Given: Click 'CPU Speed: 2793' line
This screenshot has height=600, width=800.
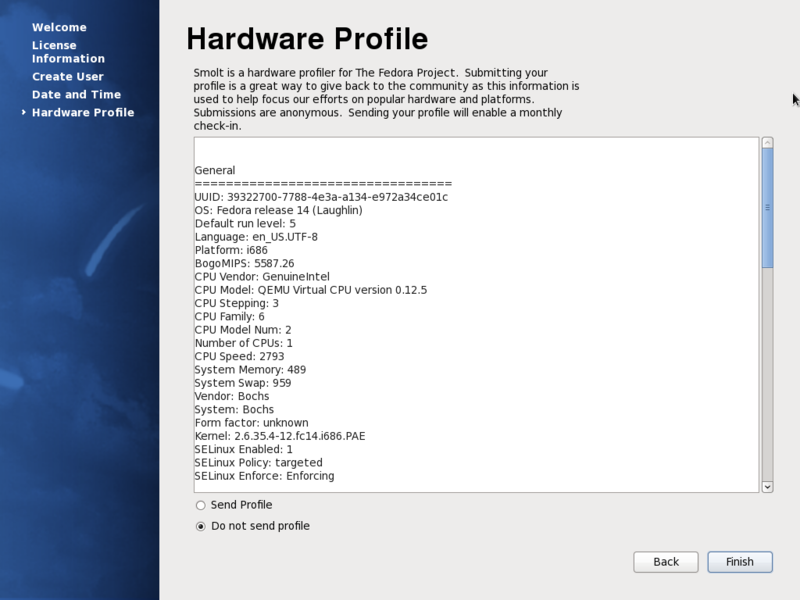Looking at the screenshot, I should 239,356.
